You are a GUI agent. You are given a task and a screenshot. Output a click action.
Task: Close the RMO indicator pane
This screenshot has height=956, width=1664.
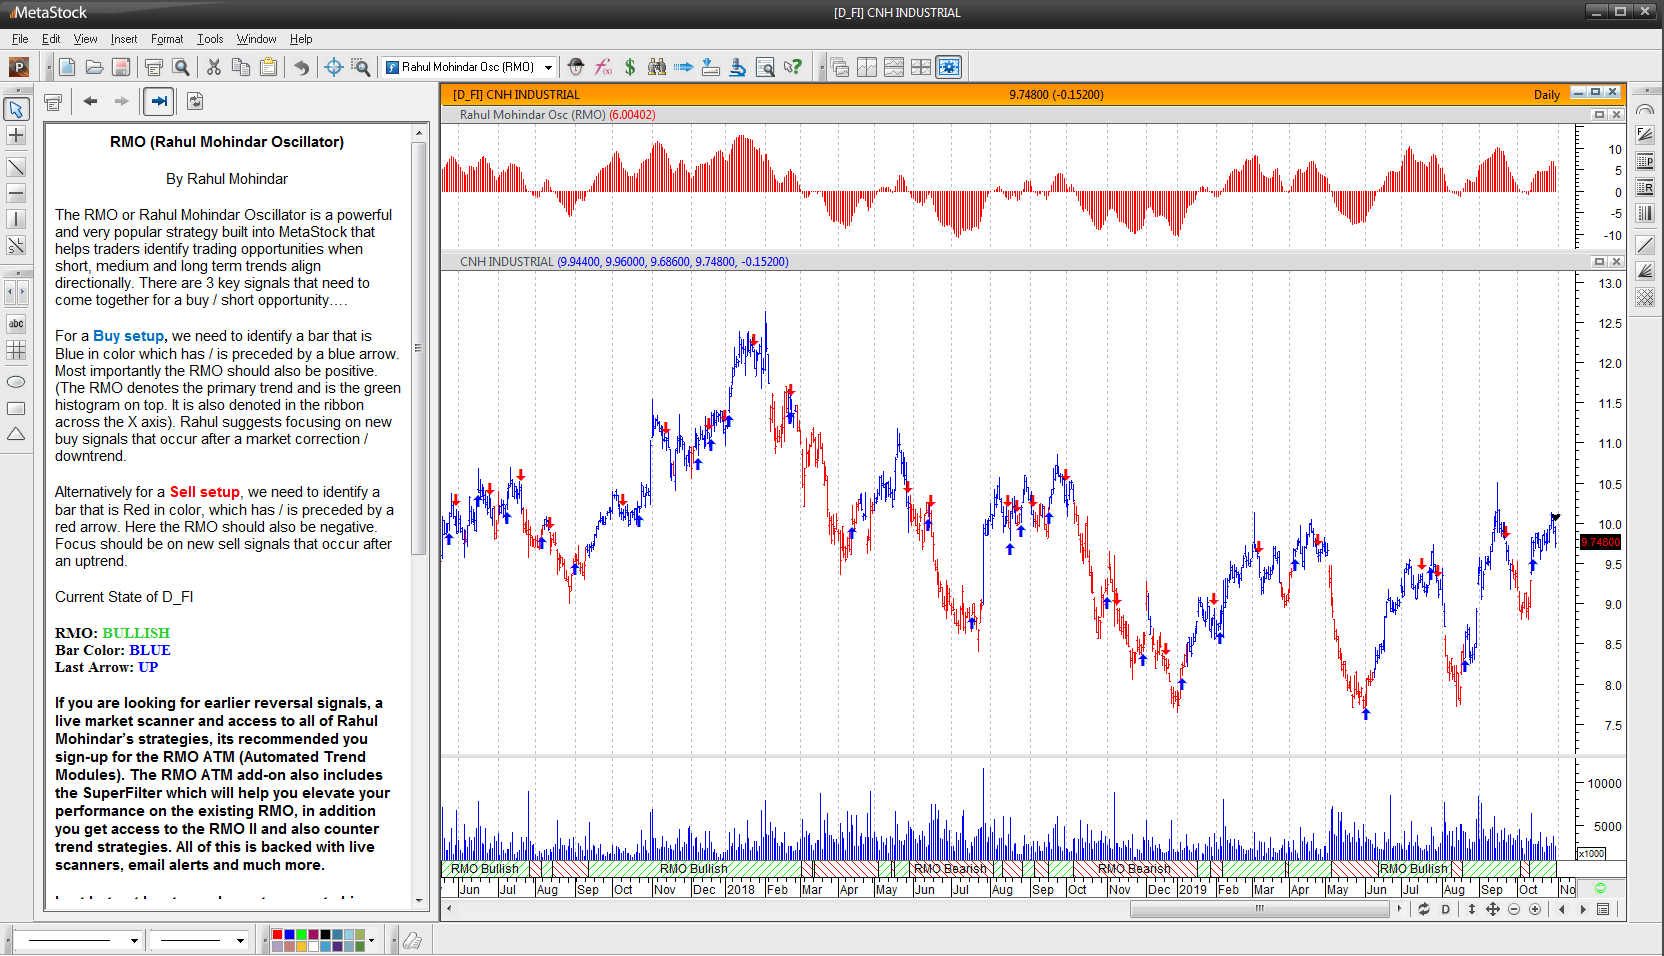(x=1616, y=115)
